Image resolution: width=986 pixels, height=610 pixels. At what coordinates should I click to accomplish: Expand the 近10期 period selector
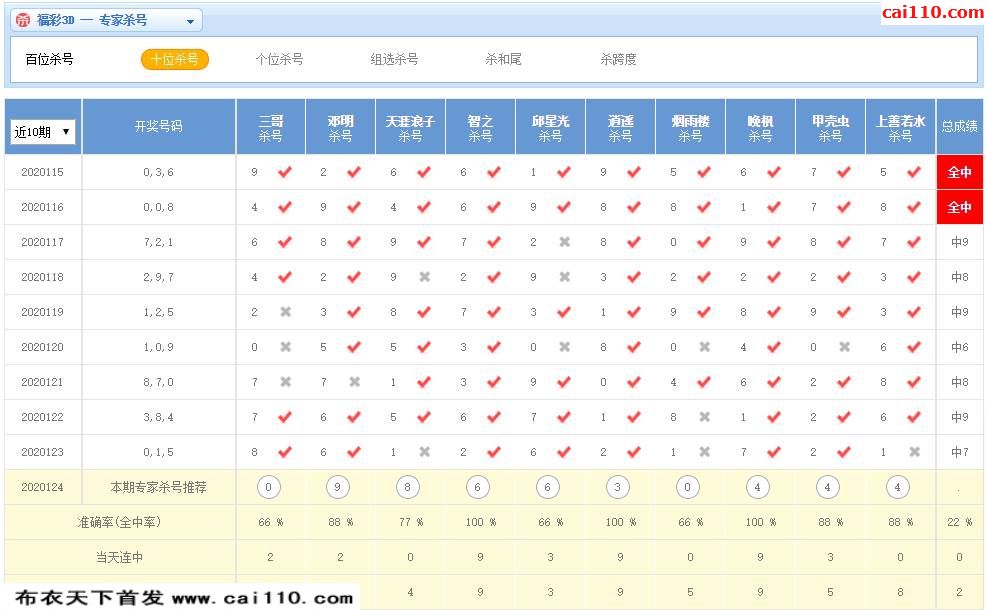[x=43, y=132]
